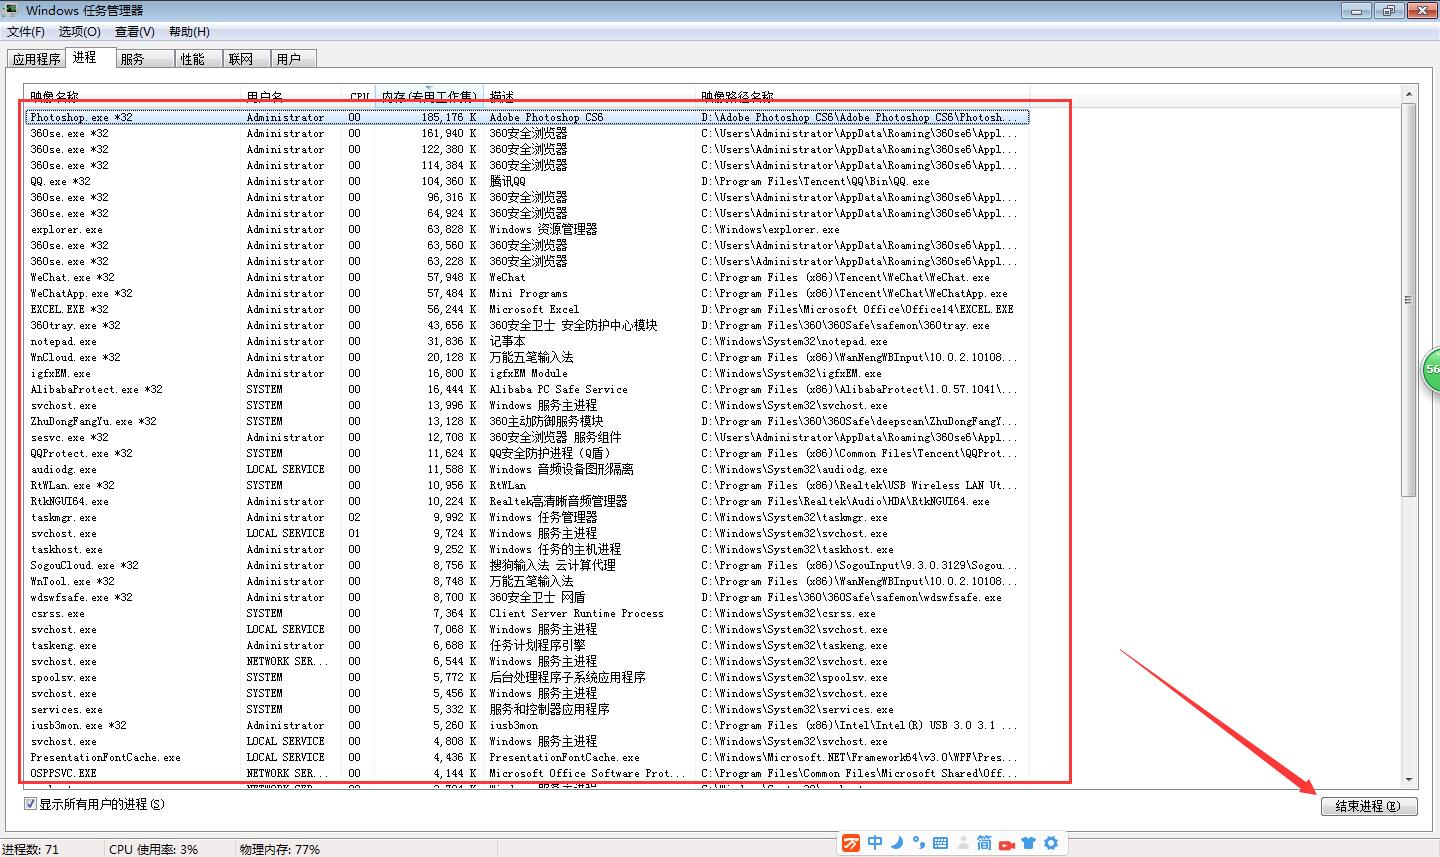This screenshot has height=857, width=1440.
Task: Select the notepad.exe process
Action: point(526,341)
